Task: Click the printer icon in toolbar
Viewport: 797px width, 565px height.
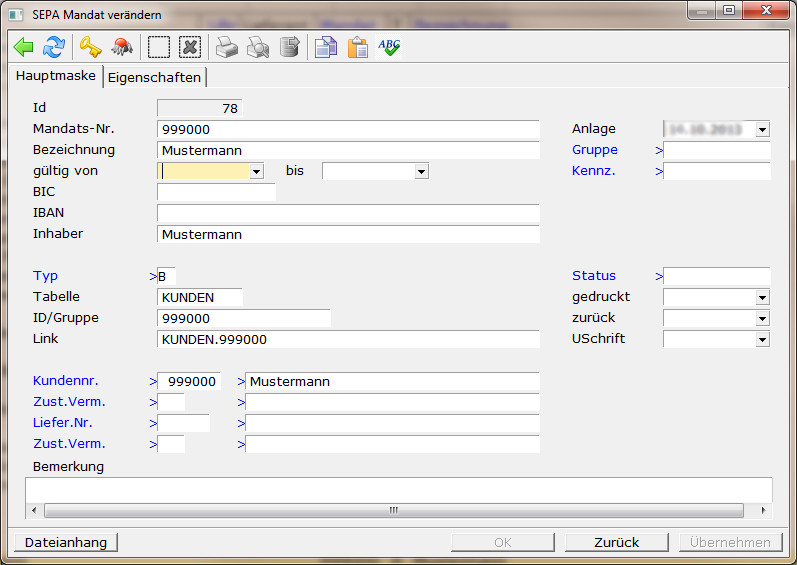Action: pos(228,47)
